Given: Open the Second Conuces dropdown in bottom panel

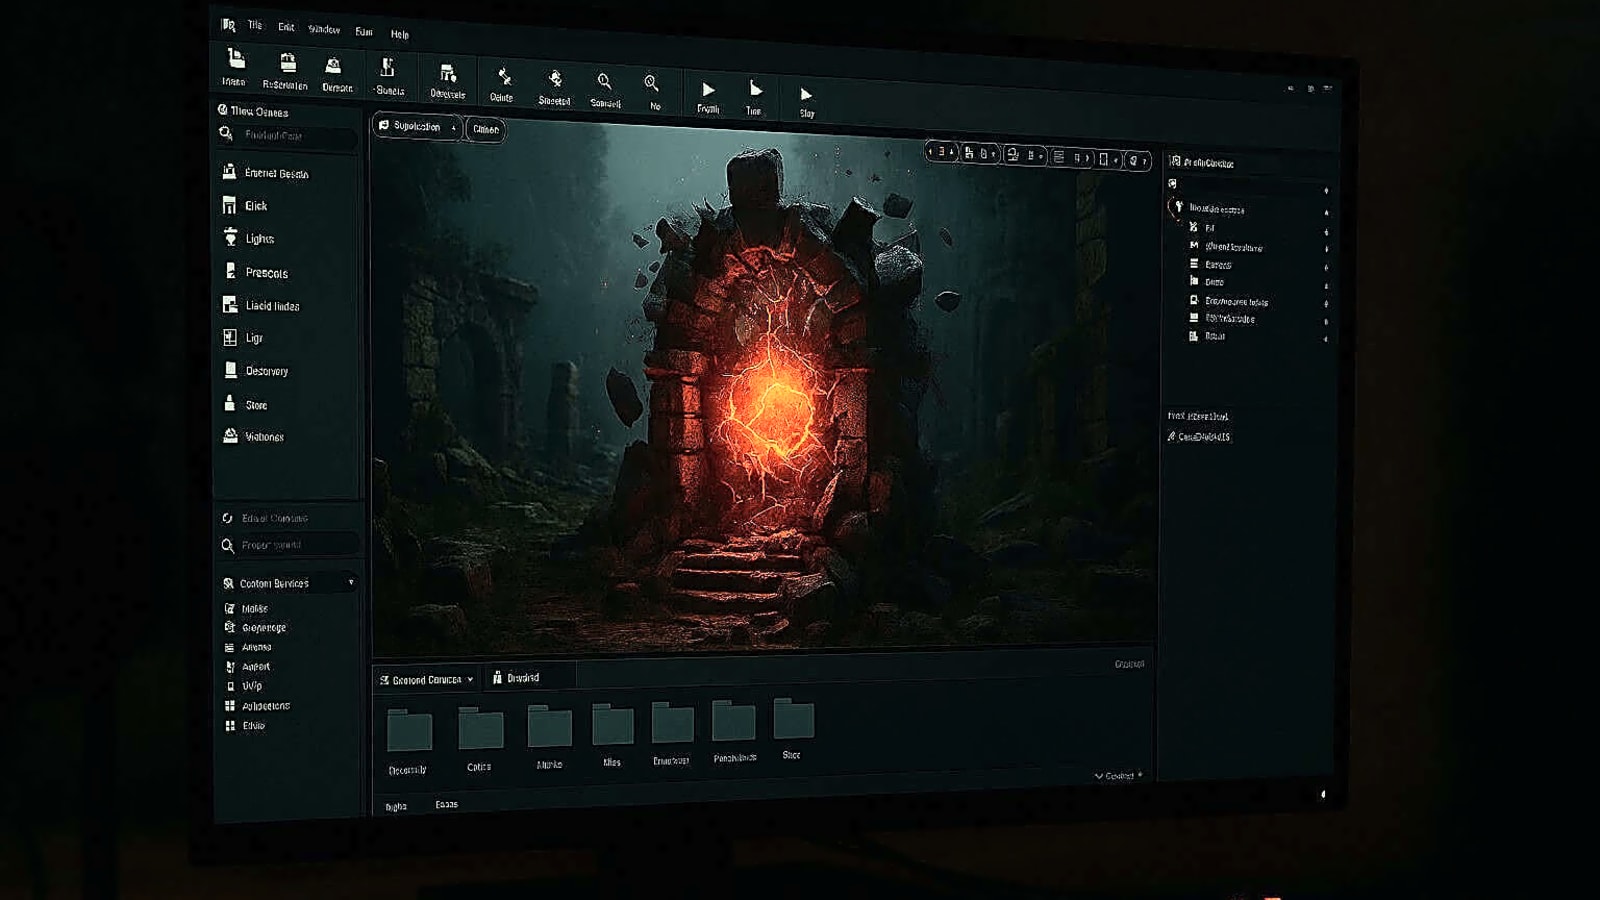Looking at the screenshot, I should 426,679.
